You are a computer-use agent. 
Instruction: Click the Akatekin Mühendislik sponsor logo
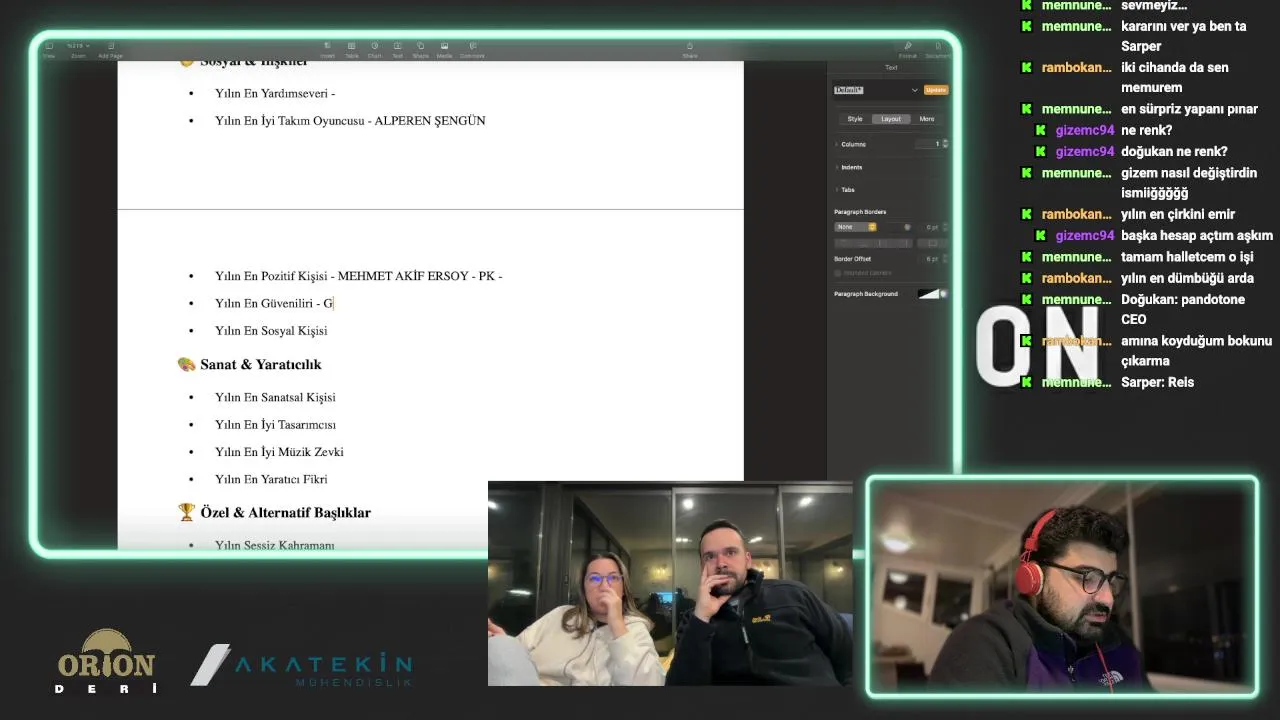[x=301, y=666]
